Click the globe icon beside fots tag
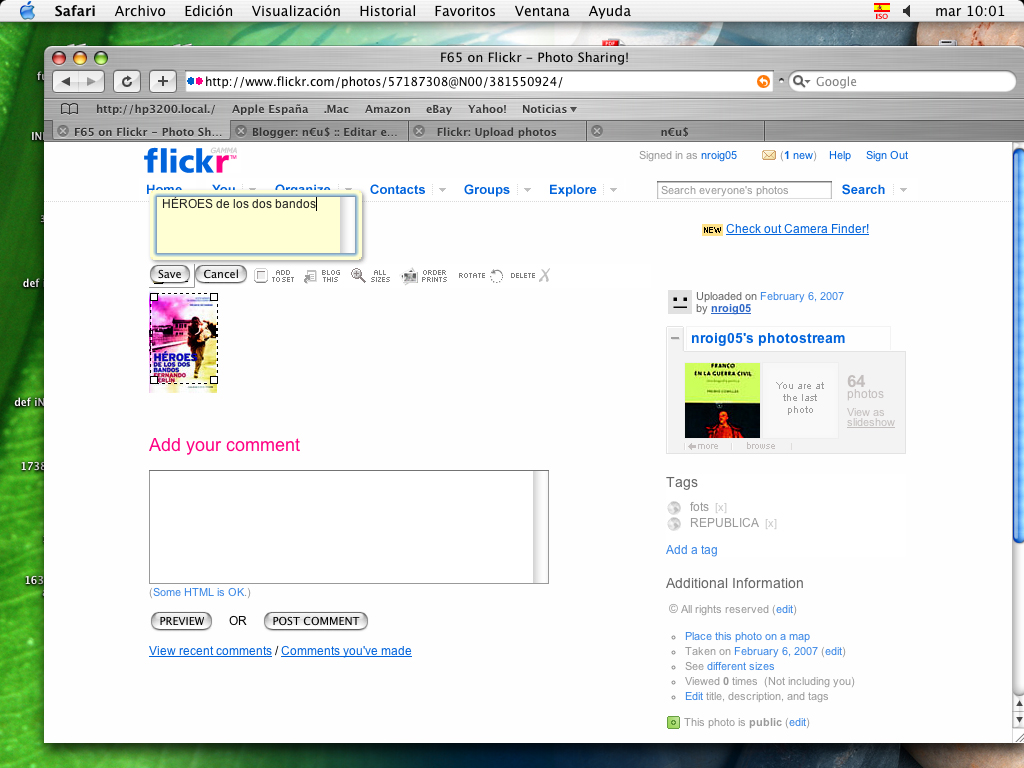Image resolution: width=1024 pixels, height=768 pixels. click(x=674, y=507)
